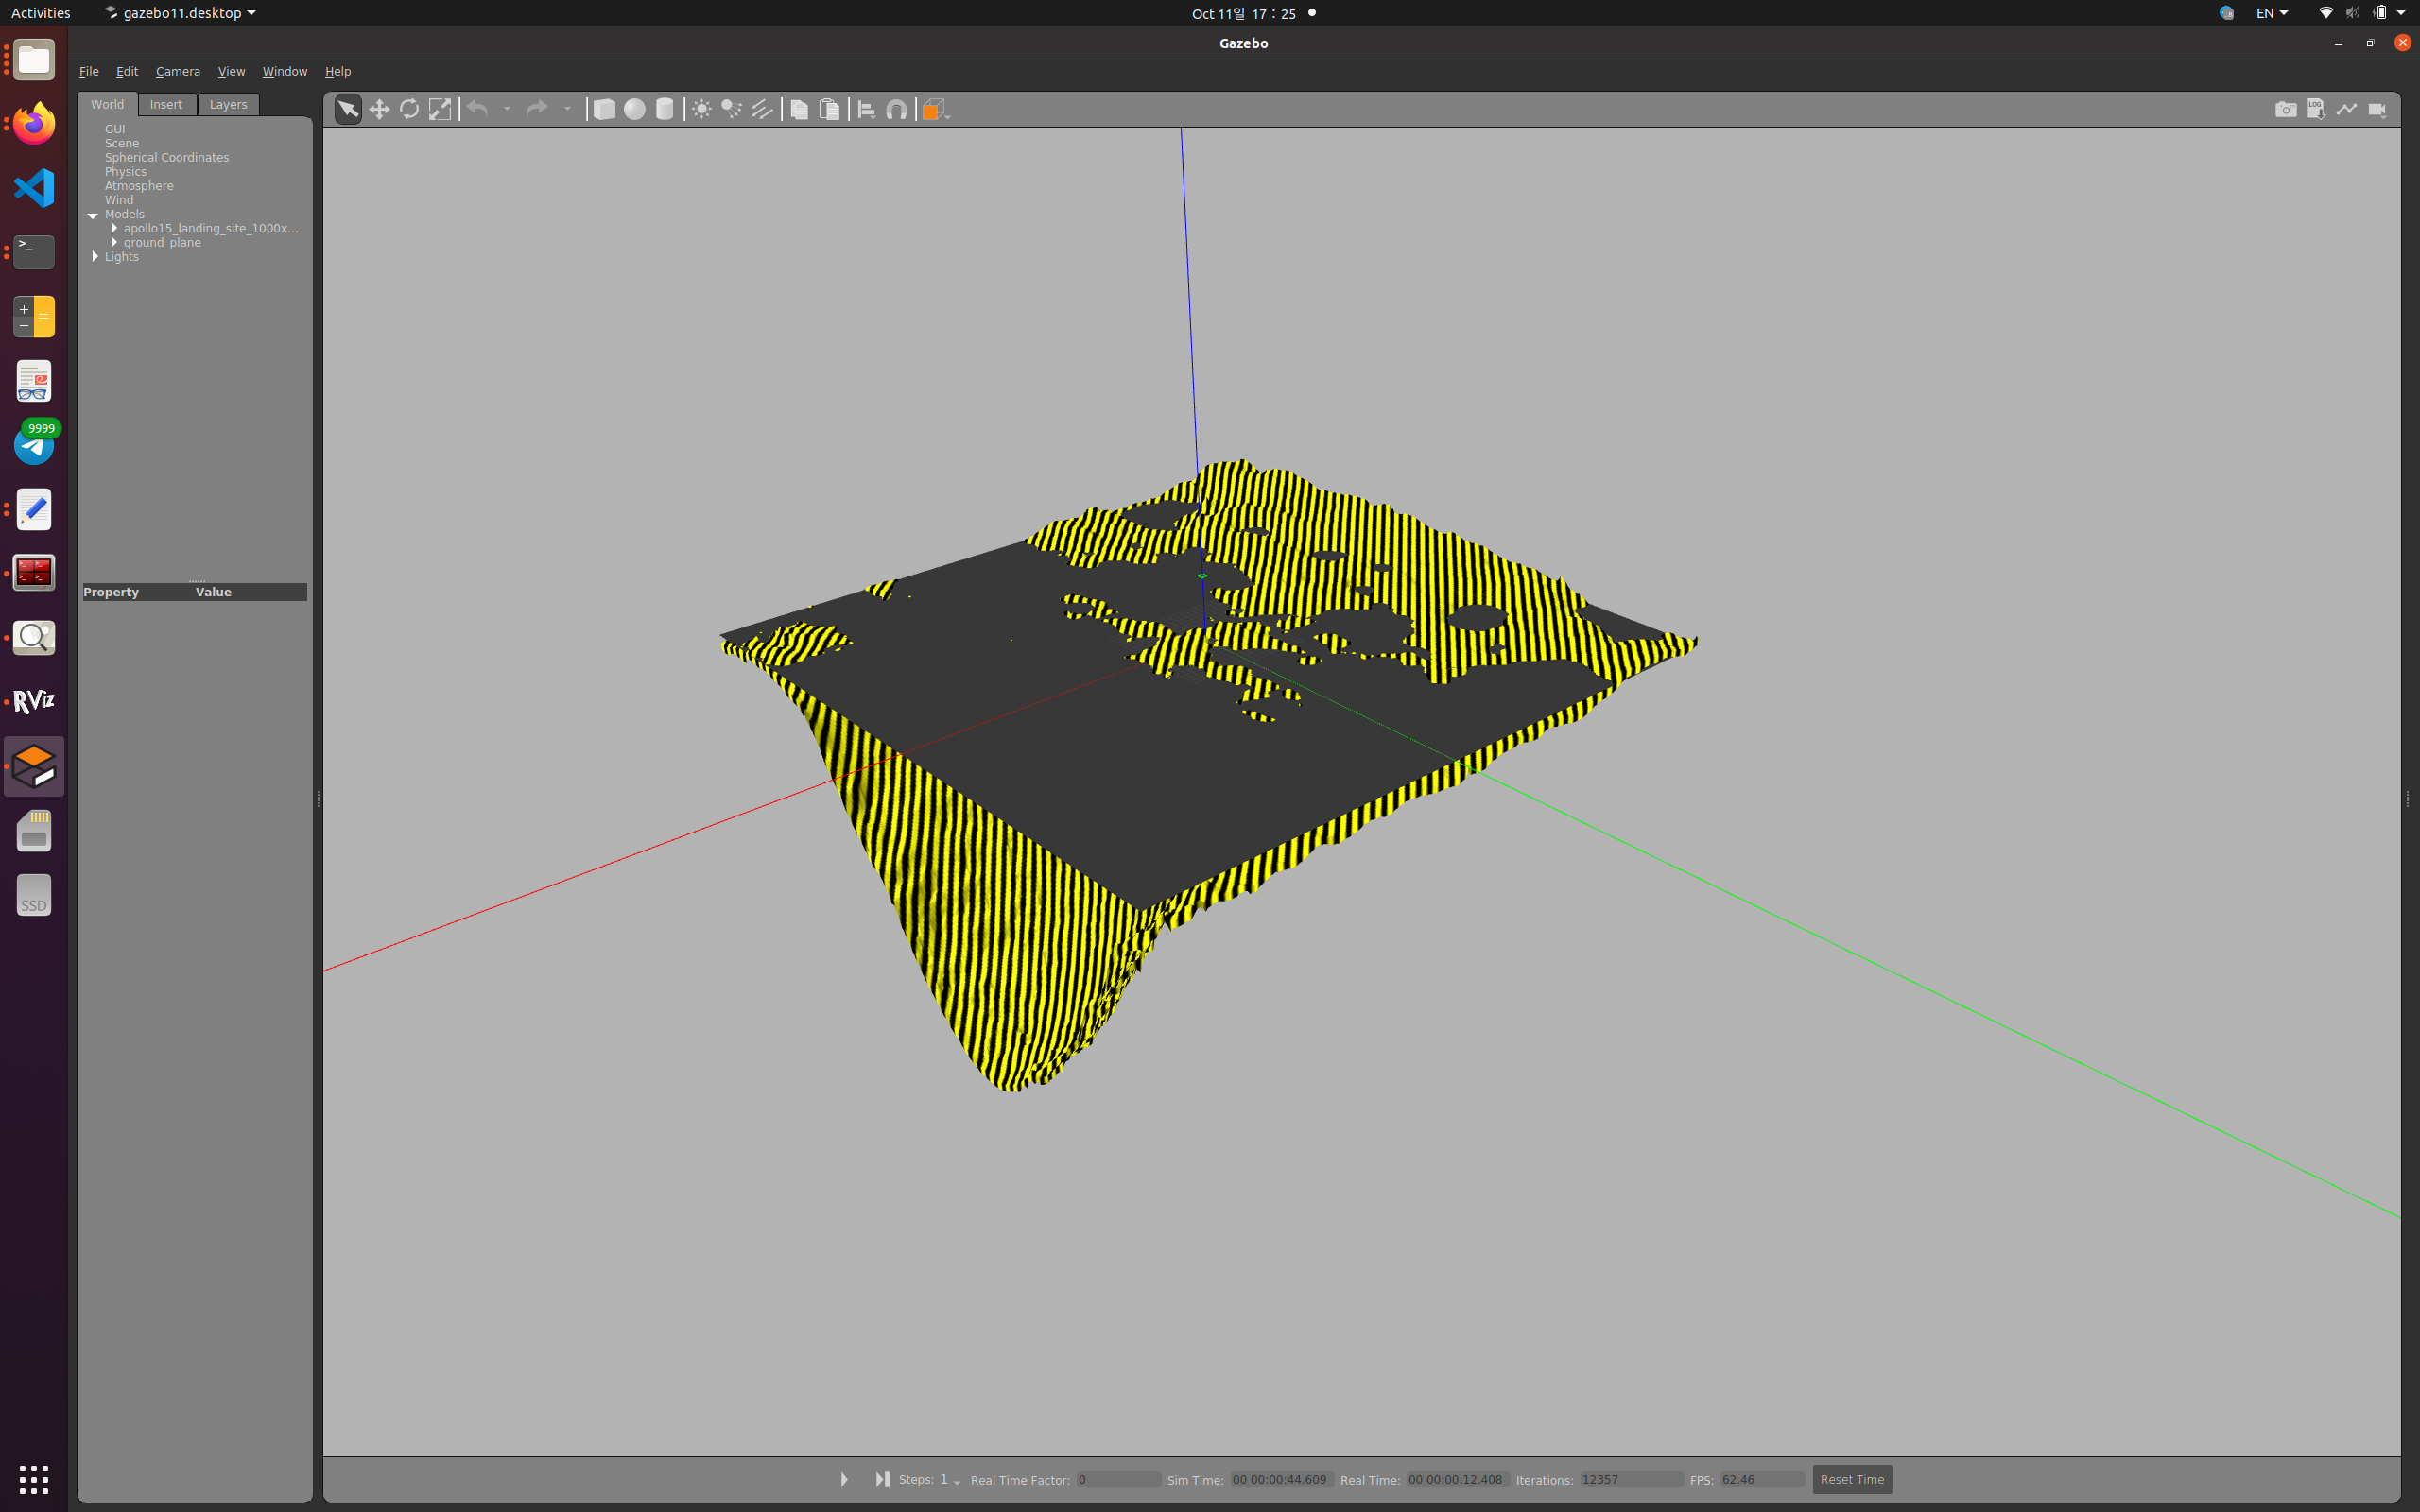The image size is (2420, 1512).
Task: Insert a box shape
Action: 604,109
